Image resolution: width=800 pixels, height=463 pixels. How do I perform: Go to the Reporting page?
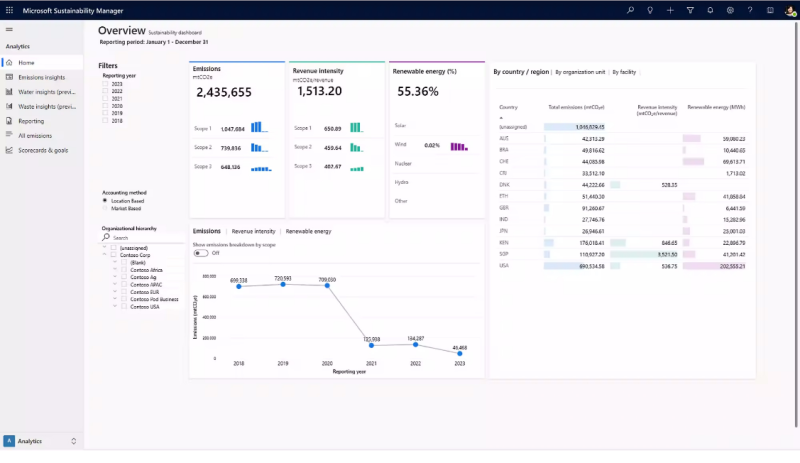(x=41, y=121)
